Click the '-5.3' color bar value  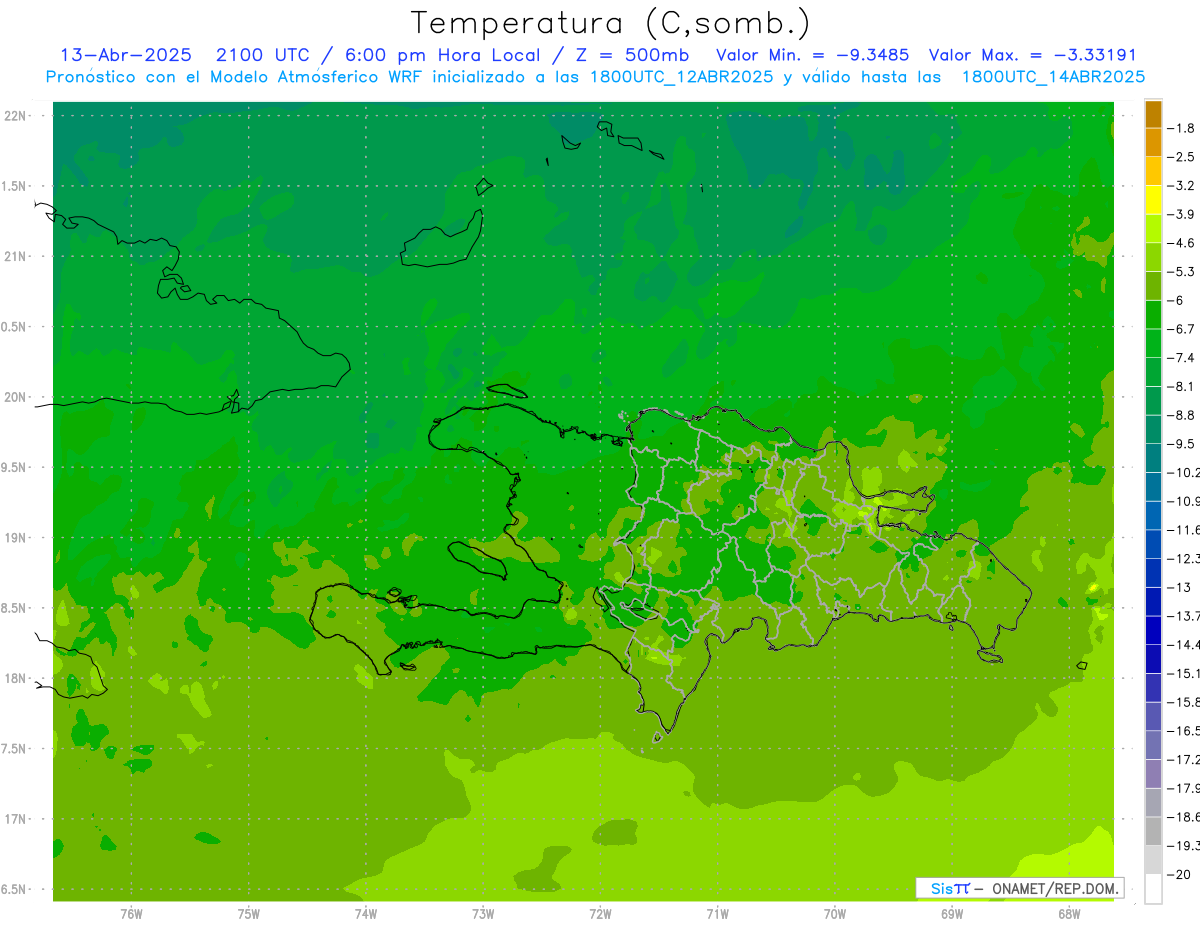coord(1182,272)
